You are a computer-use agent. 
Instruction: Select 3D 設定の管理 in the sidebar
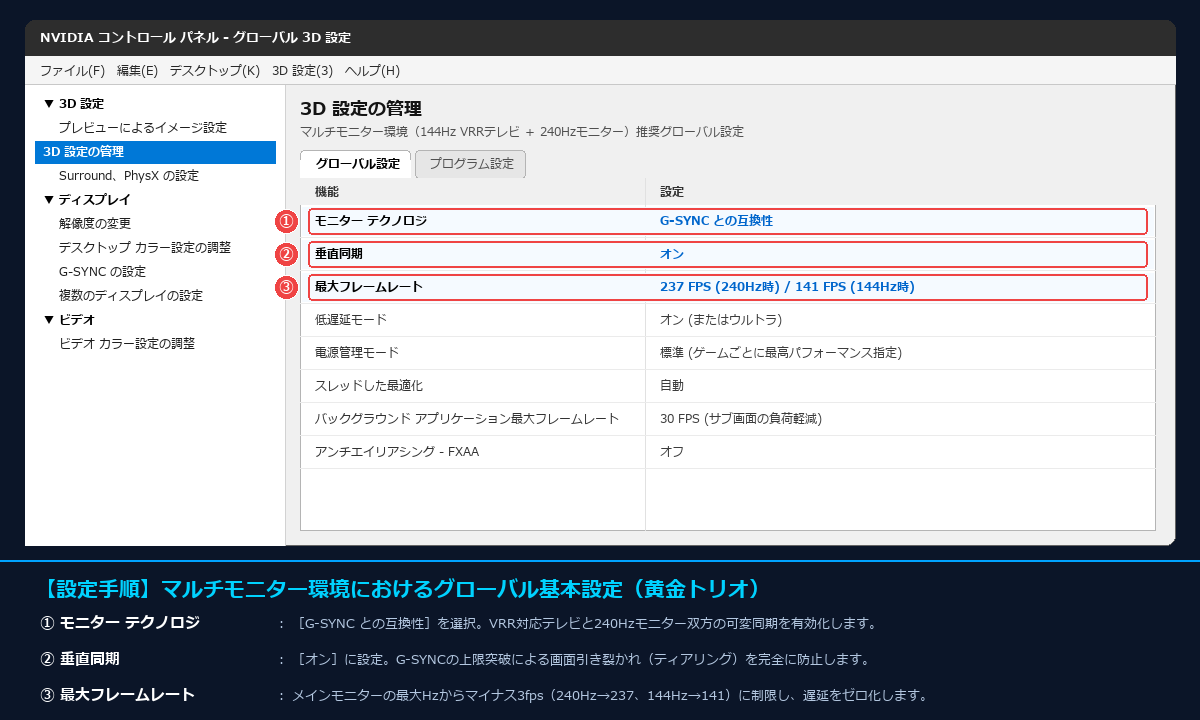[155, 152]
